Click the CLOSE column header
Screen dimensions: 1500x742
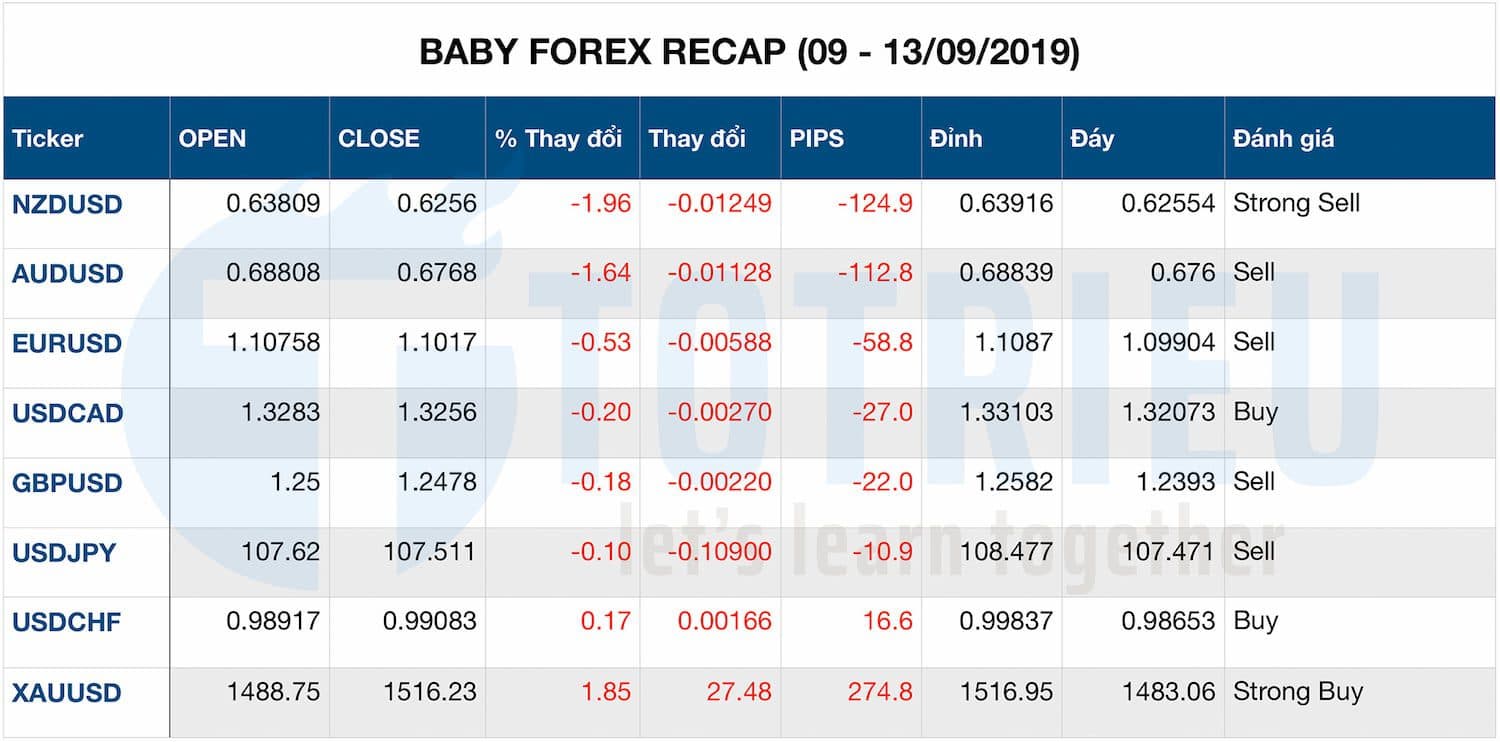point(378,139)
